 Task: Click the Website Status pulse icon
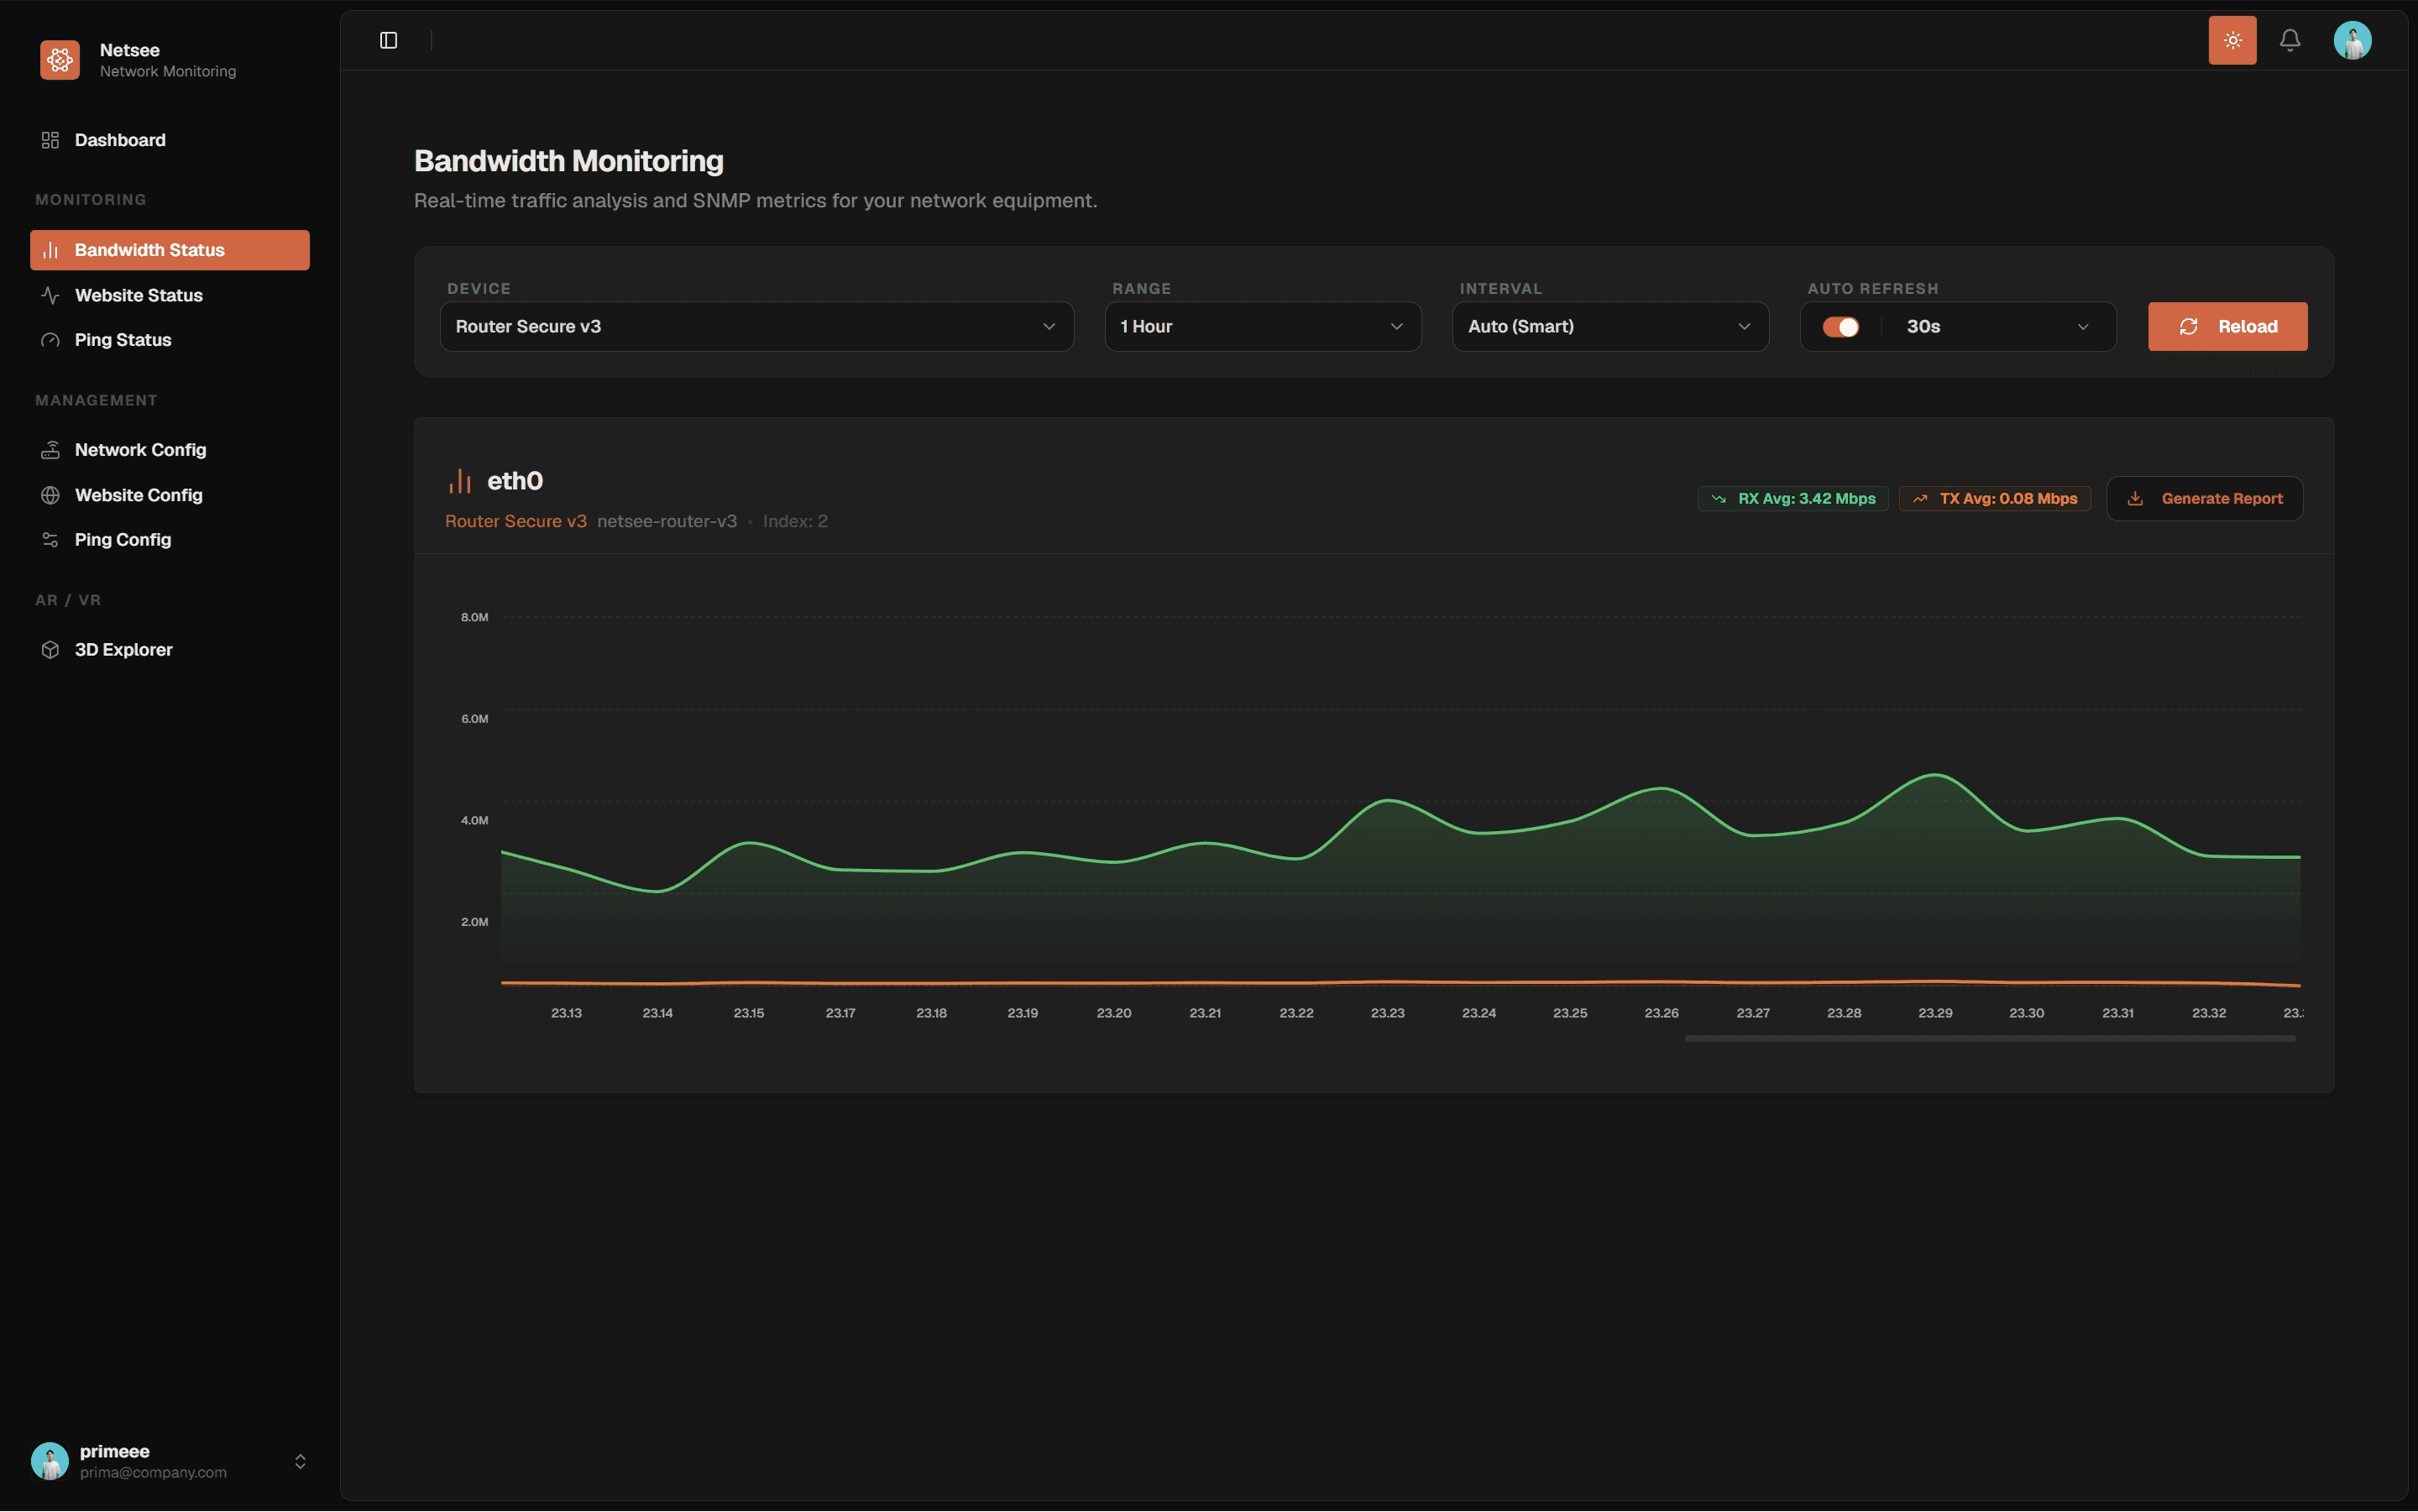coord(50,295)
